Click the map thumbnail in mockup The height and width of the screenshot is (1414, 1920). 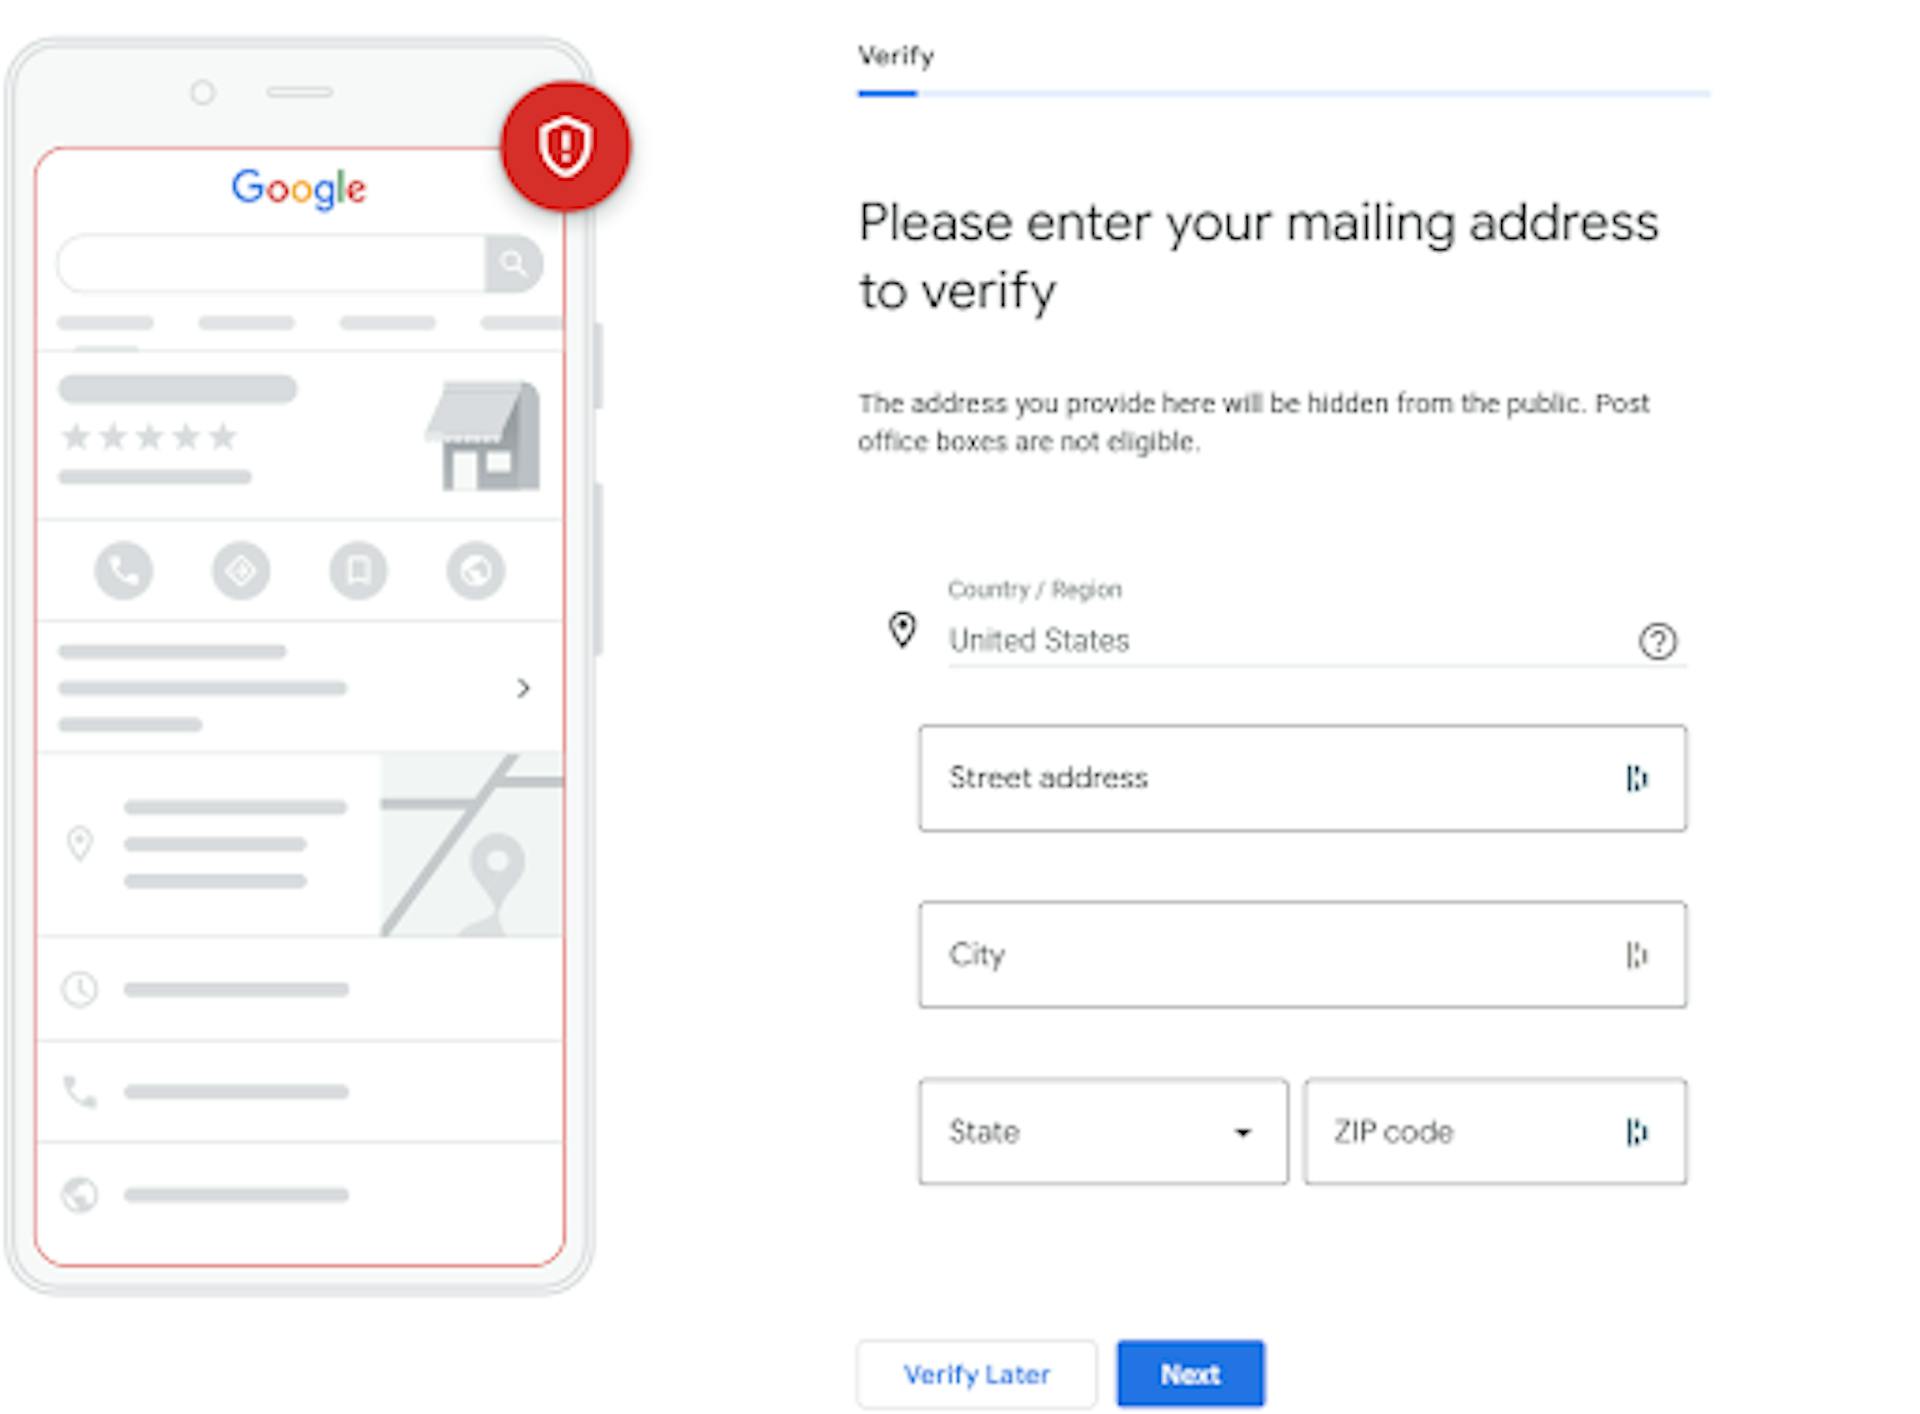pos(472,845)
